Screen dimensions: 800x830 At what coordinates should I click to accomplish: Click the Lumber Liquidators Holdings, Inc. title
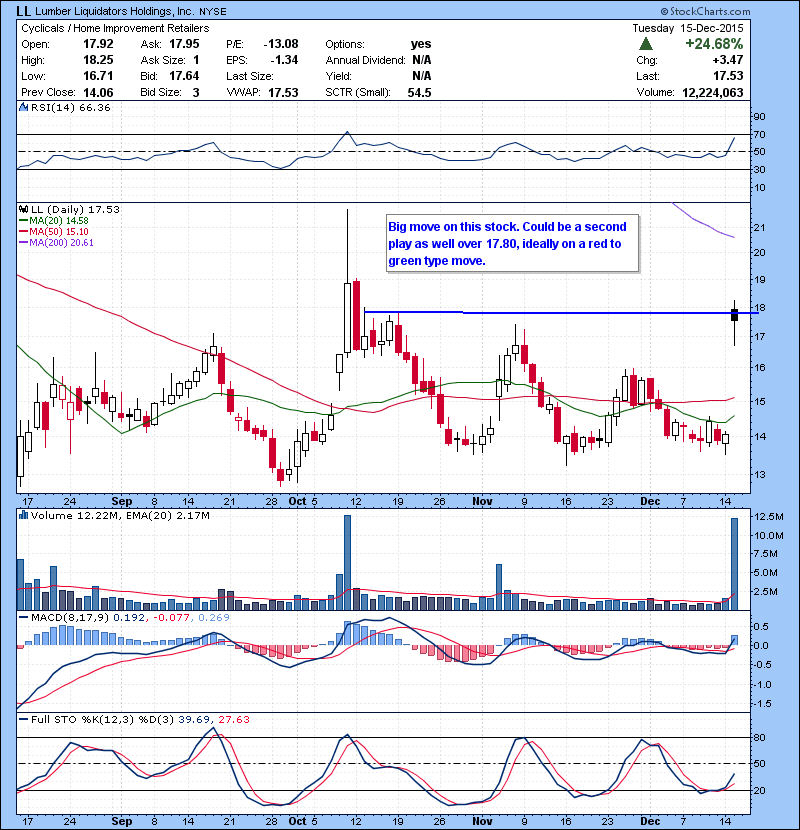(114, 11)
